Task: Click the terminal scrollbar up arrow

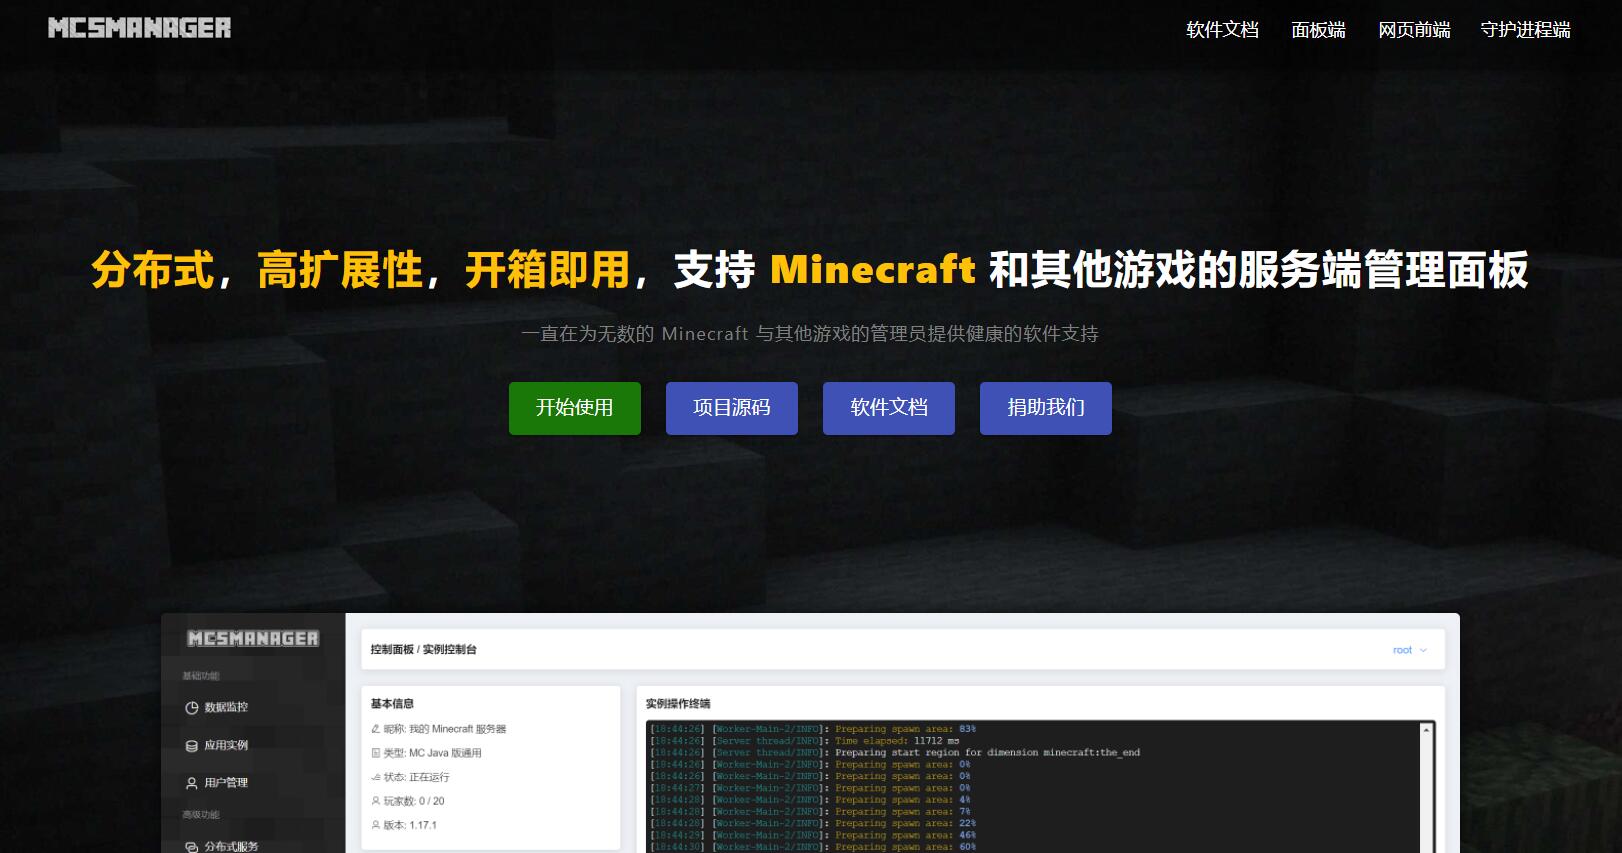Action: (x=1426, y=731)
